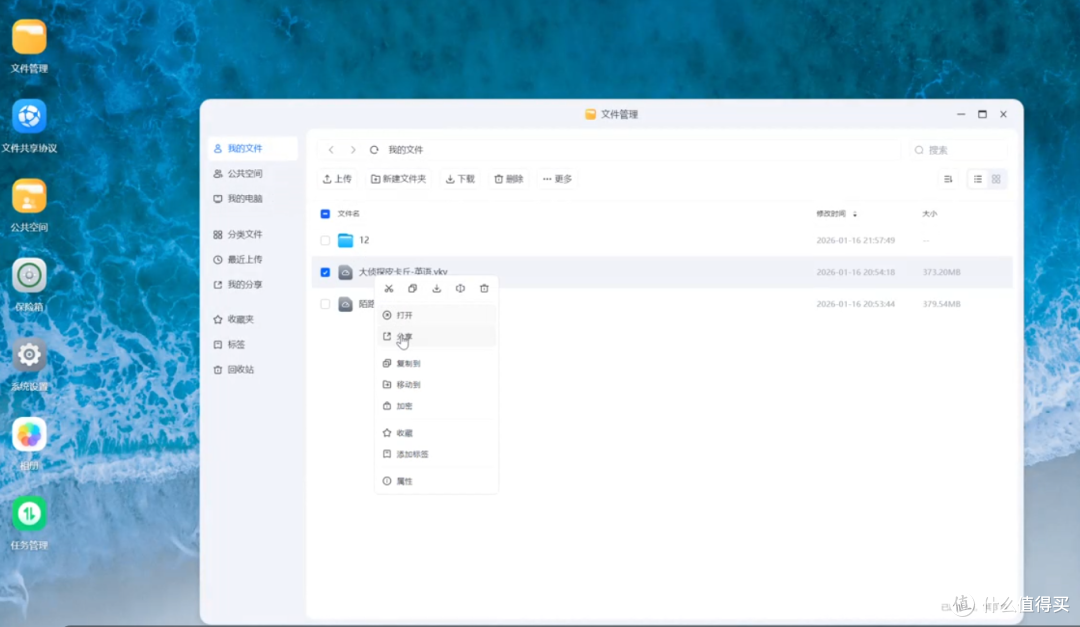The image size is (1080, 627).
Task: Select 标签 in the sidebar
Action: (x=253, y=345)
